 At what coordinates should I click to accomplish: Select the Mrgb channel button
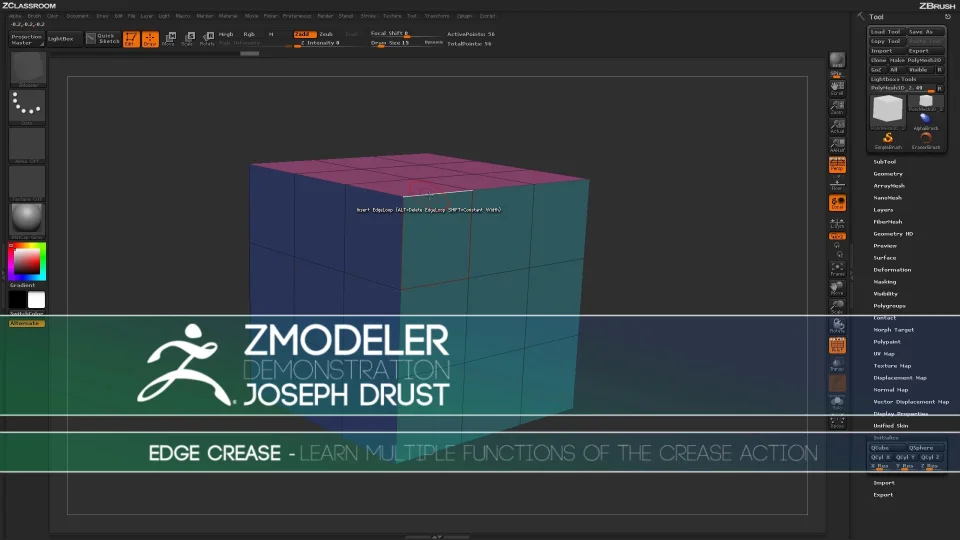pyautogui.click(x=226, y=34)
